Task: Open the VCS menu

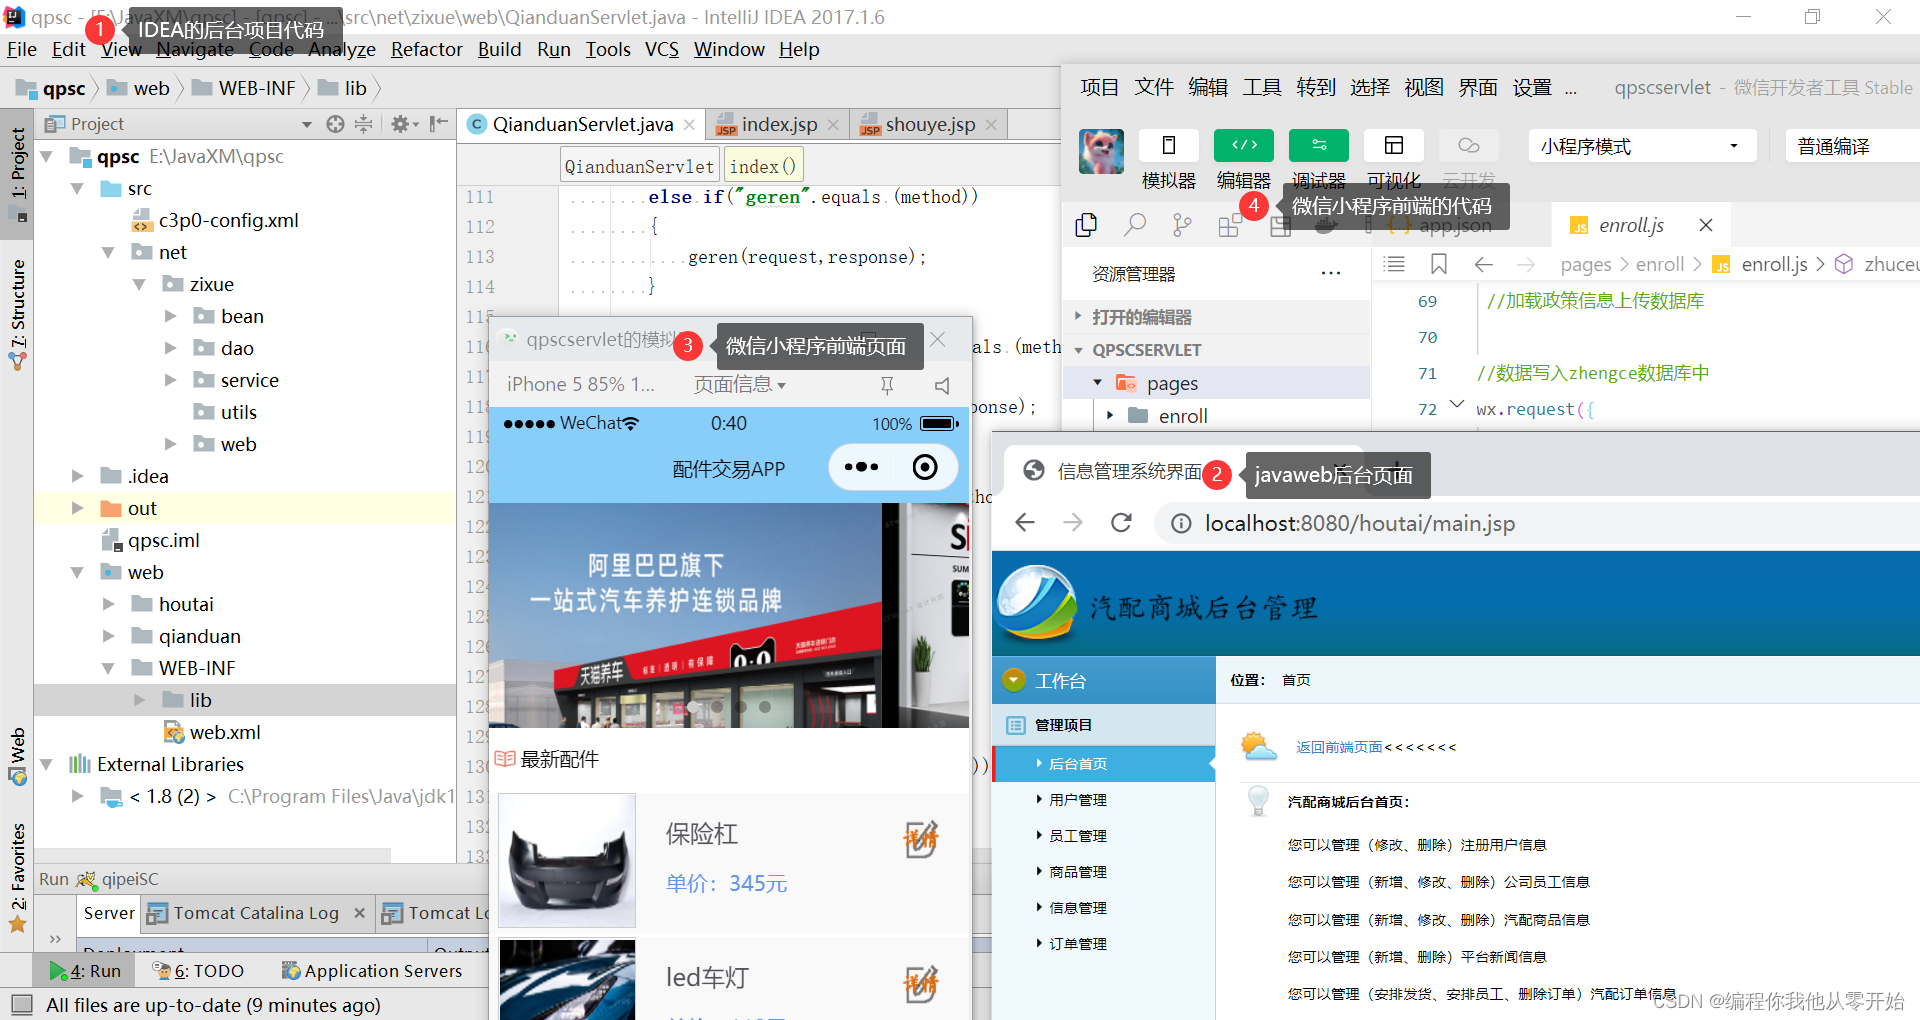Action: point(661,49)
